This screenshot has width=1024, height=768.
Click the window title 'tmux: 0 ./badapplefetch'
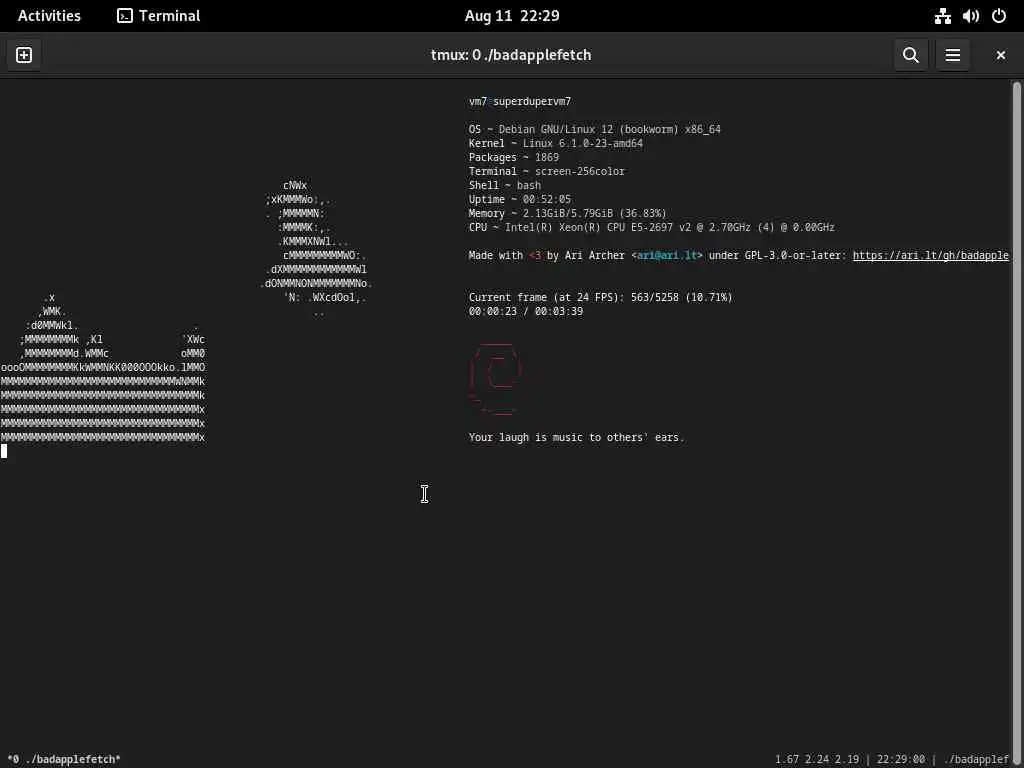click(511, 55)
